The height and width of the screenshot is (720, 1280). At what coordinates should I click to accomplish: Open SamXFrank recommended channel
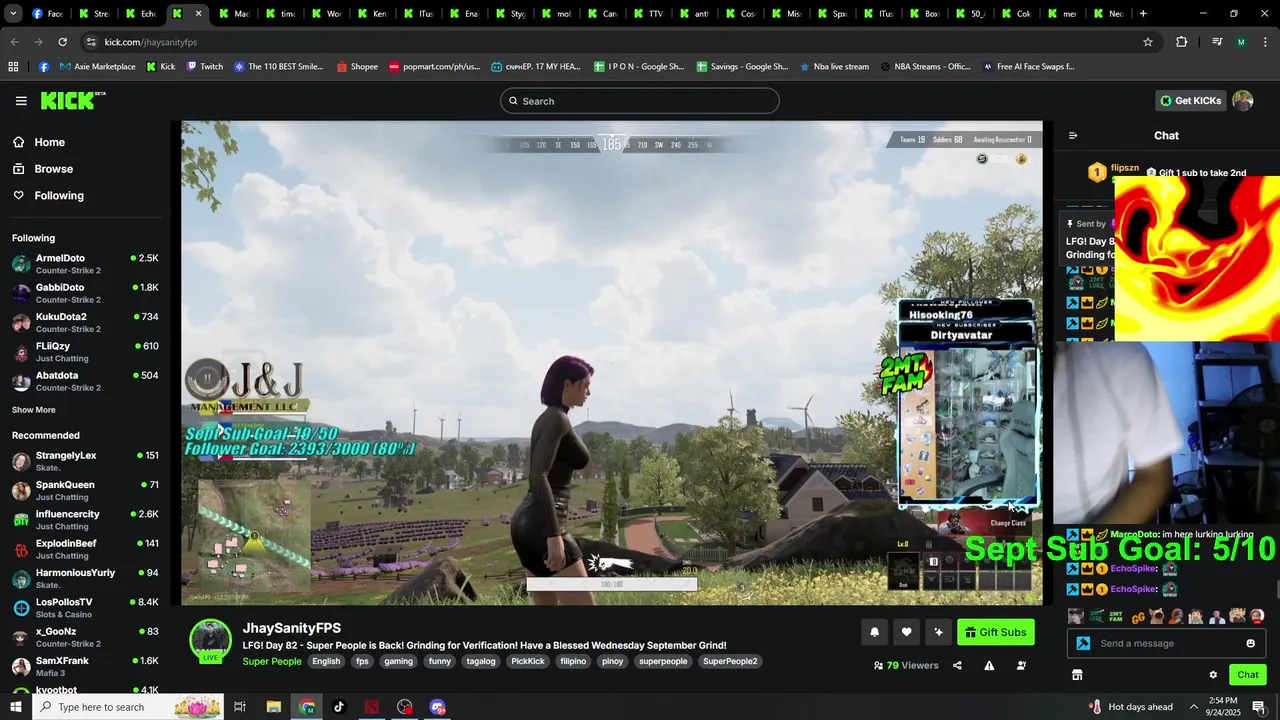tap(85, 666)
